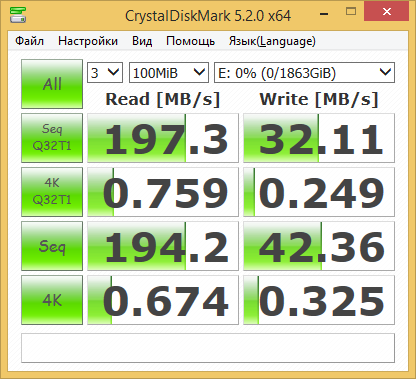Minimize the CrystalDiskMark window

(324, 14)
